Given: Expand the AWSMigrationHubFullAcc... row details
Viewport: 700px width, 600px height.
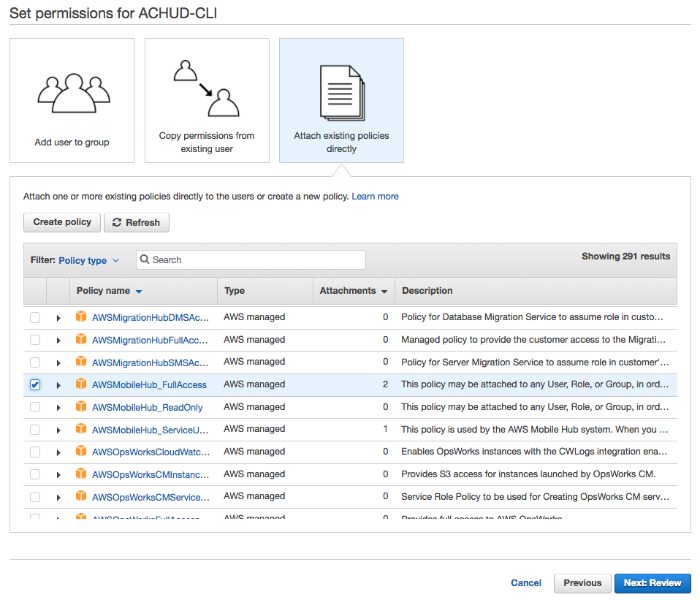Looking at the screenshot, I should pyautogui.click(x=58, y=341).
